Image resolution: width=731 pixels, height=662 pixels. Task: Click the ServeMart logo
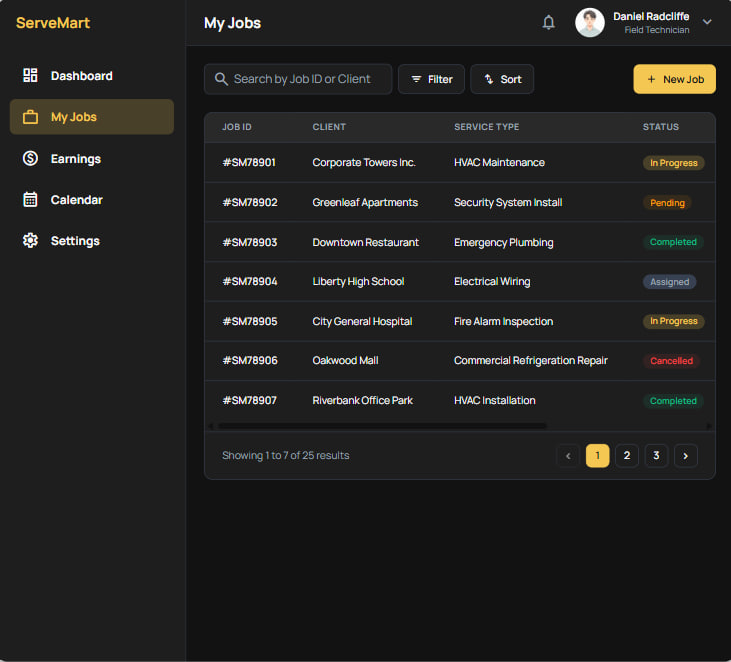[x=53, y=23]
